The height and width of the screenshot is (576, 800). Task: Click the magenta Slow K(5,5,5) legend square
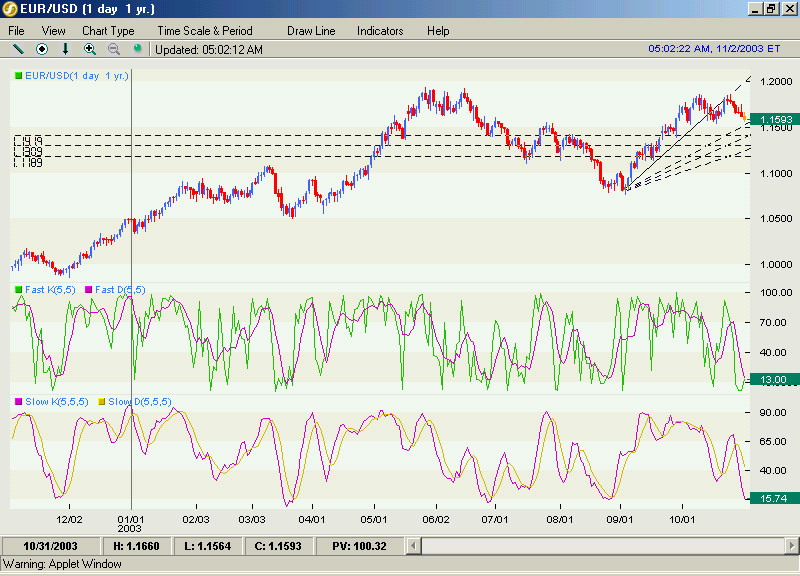(18, 402)
